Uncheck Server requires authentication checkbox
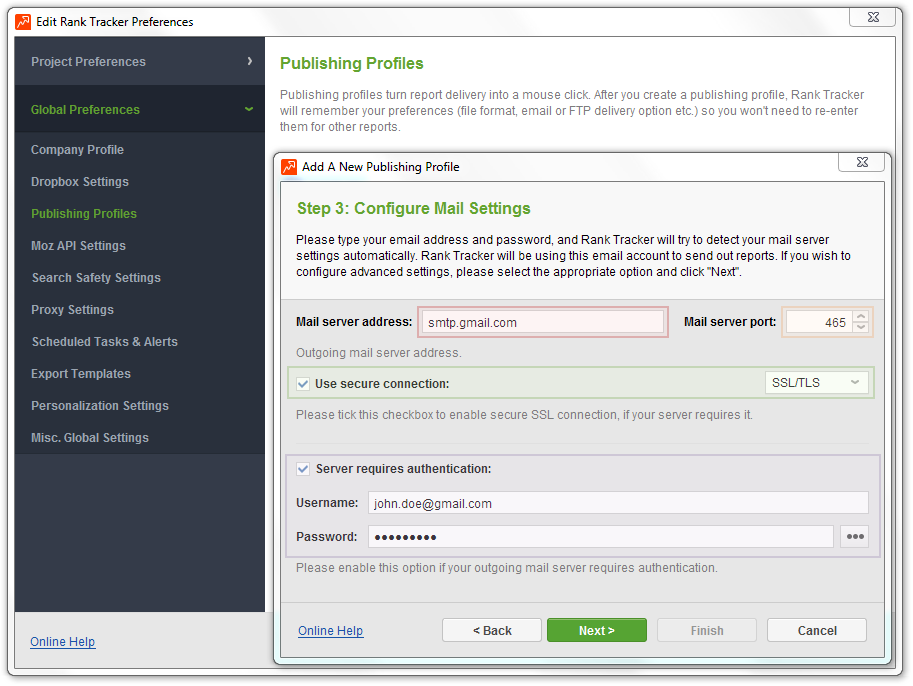 coord(303,469)
